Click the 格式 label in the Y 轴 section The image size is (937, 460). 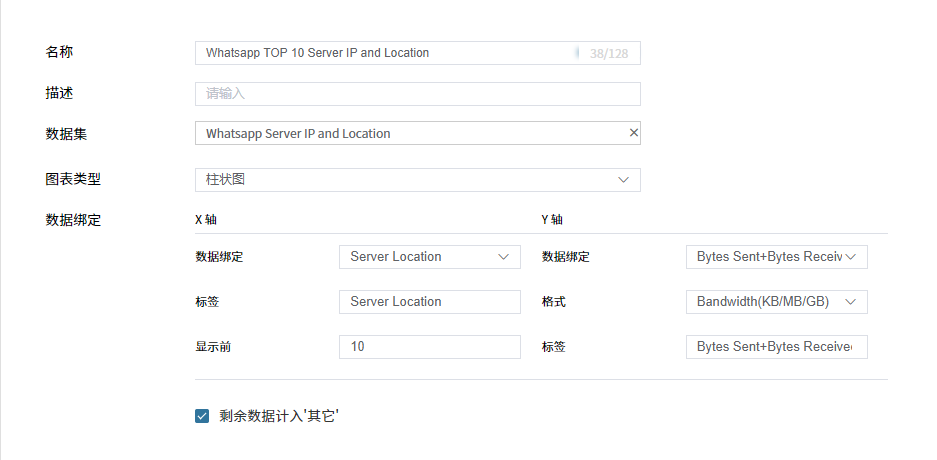(554, 302)
